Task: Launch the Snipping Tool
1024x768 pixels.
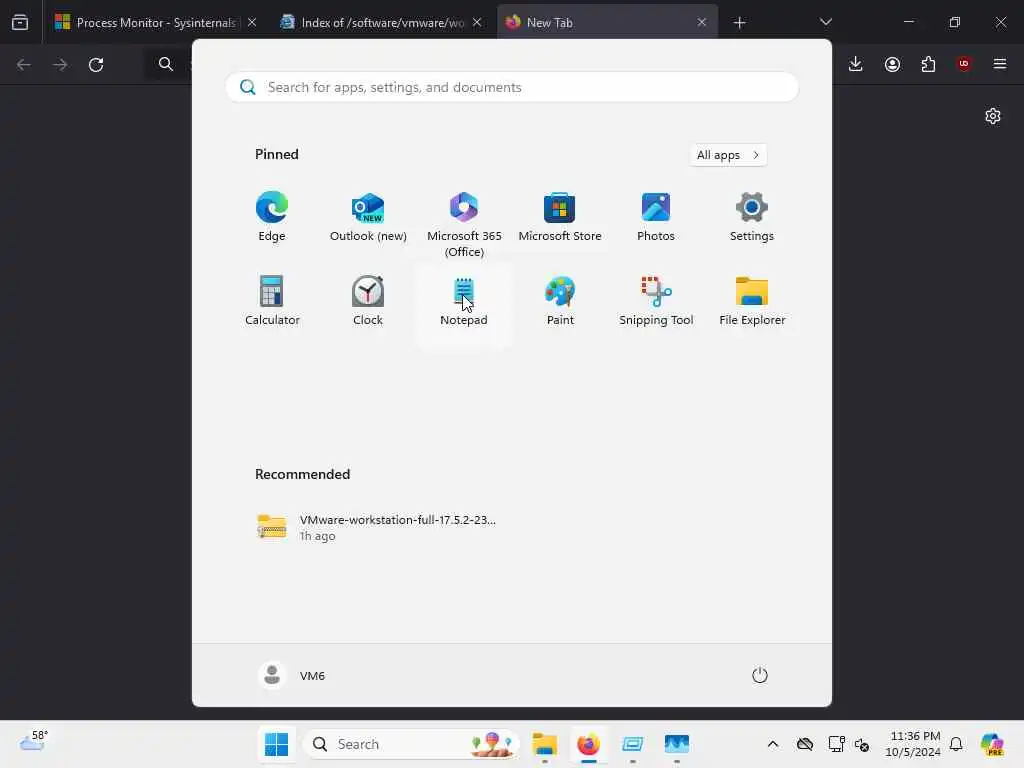Action: [656, 301]
